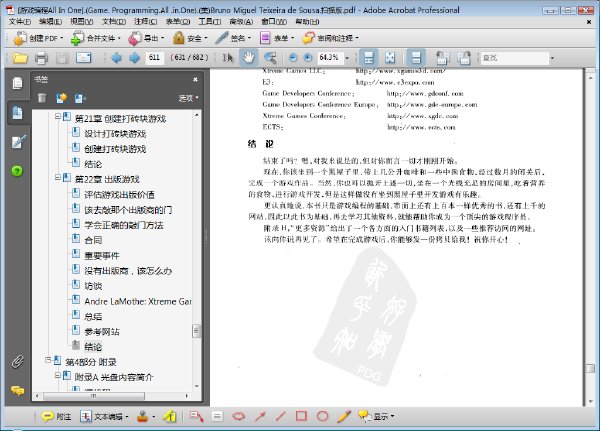
Task: Click the Create PDF icon
Action: pyautogui.click(x=20, y=38)
